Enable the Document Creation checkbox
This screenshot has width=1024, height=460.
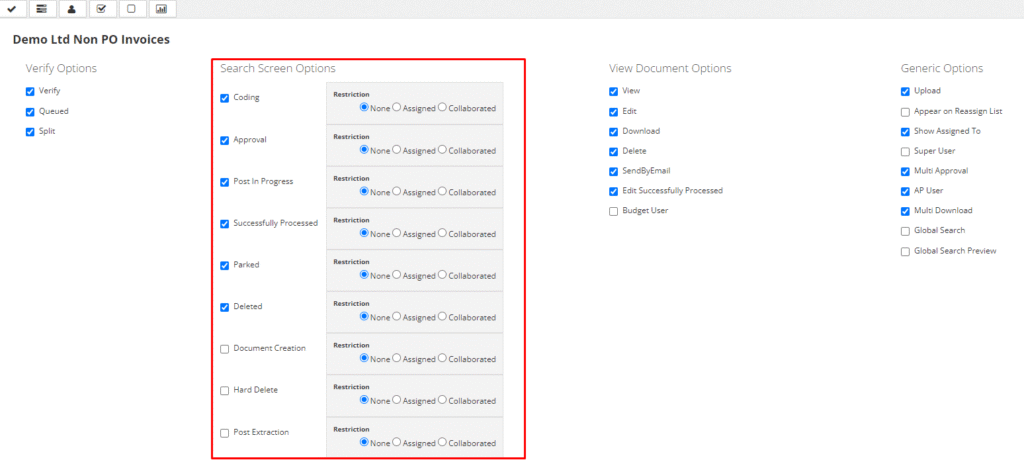tap(225, 349)
